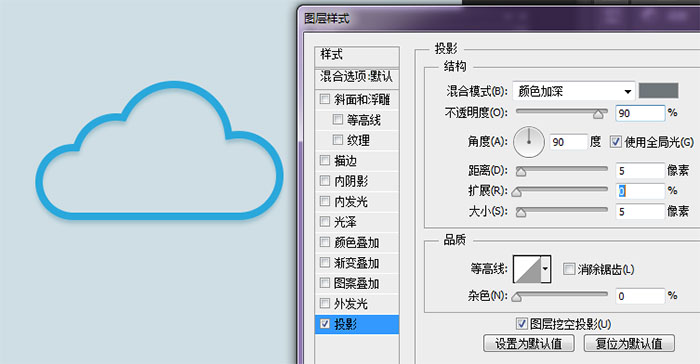Open the shadow color swatch
Image resolution: width=700 pixels, height=364 pixels.
658,91
